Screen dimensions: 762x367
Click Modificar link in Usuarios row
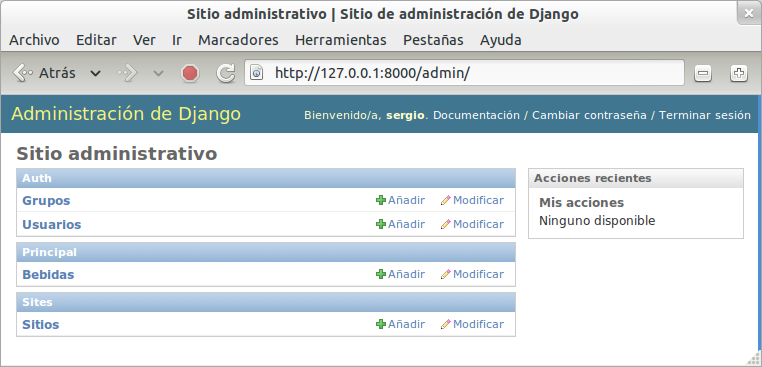[x=478, y=224]
